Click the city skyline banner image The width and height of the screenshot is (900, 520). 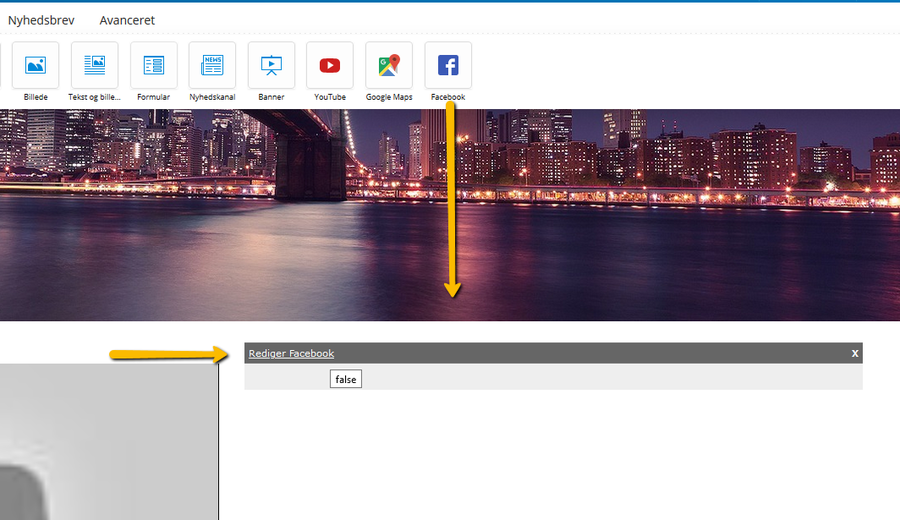450,215
